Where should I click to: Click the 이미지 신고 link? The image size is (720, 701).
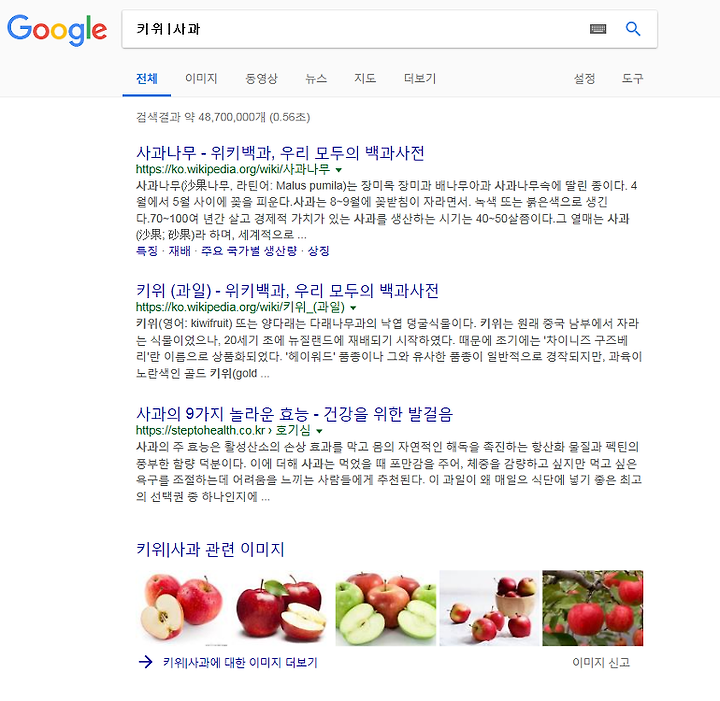(x=601, y=662)
